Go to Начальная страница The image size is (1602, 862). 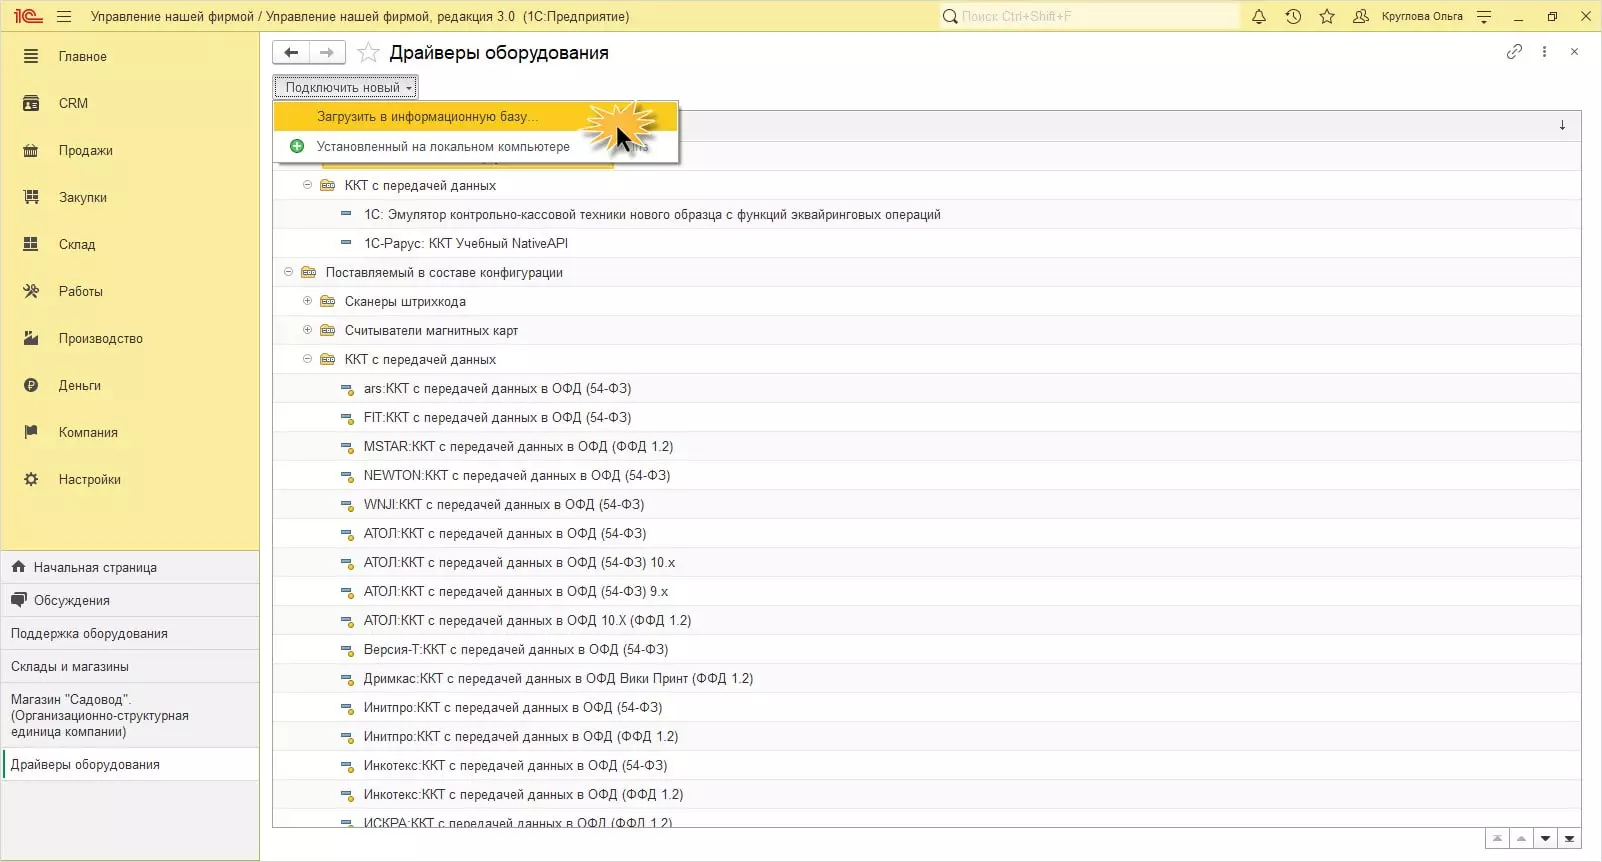(x=130, y=567)
